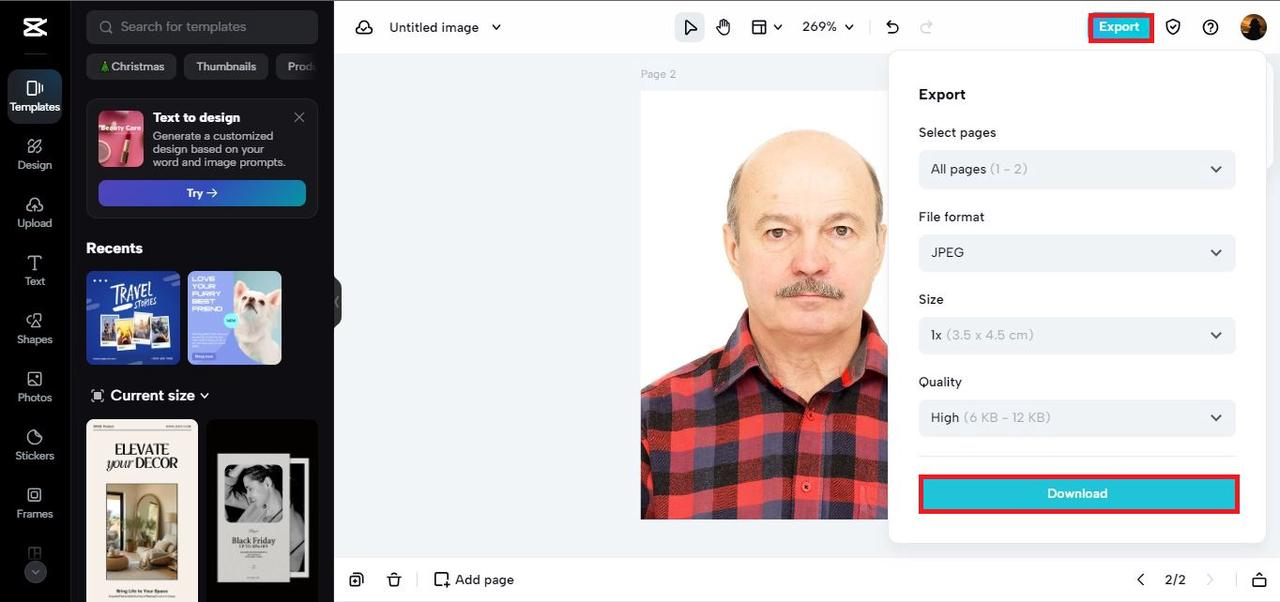This screenshot has width=1280, height=602.
Task: Open the layout options dropdown
Action: 766,27
